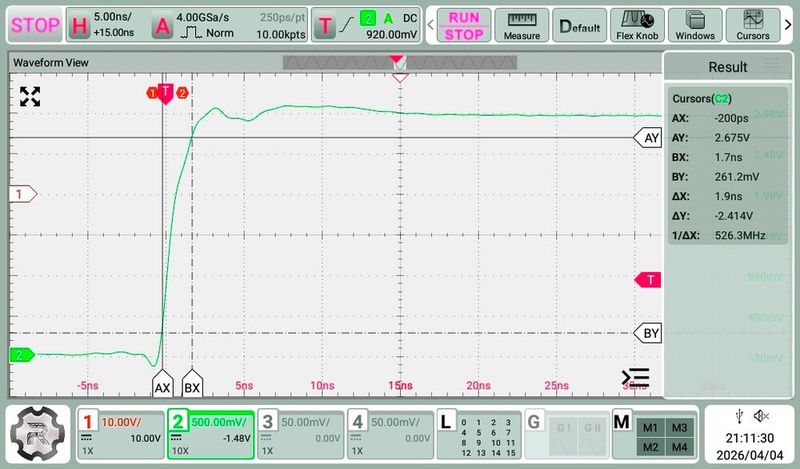The height and width of the screenshot is (469, 800).
Task: Show more toolbar items with right arrow
Action: [x=788, y=24]
